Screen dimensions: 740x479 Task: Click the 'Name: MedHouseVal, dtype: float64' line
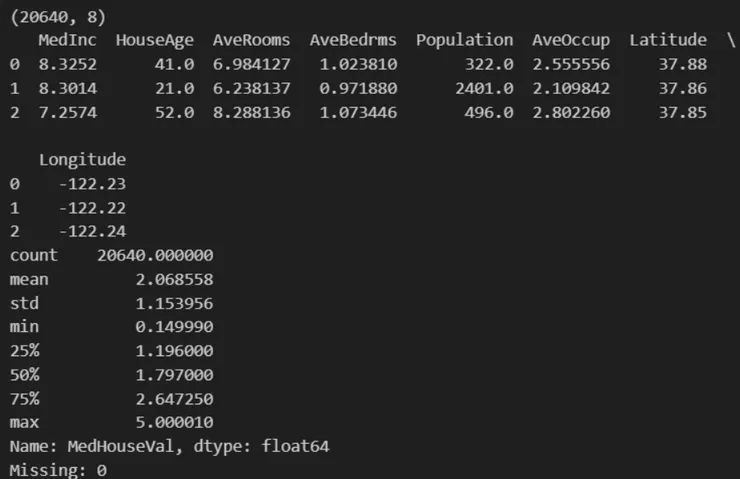coord(169,447)
